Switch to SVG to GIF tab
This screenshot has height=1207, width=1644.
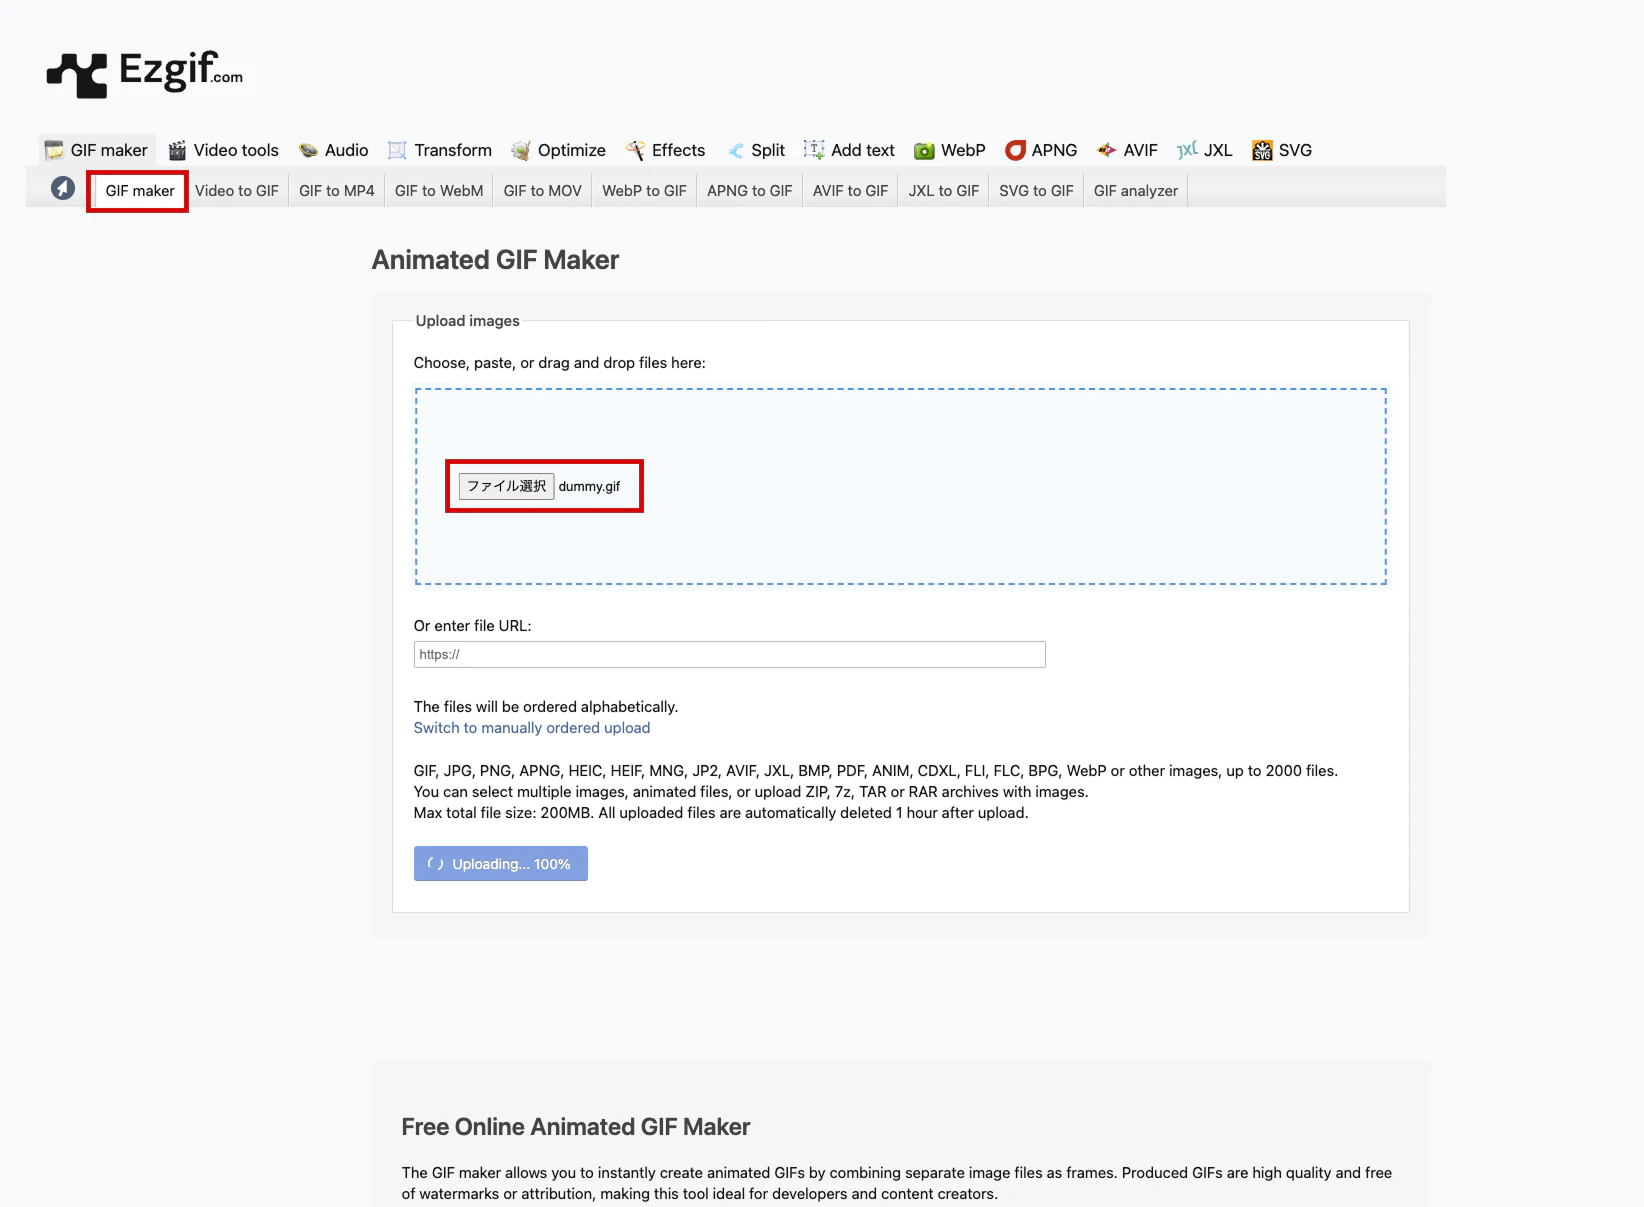[x=1036, y=191]
